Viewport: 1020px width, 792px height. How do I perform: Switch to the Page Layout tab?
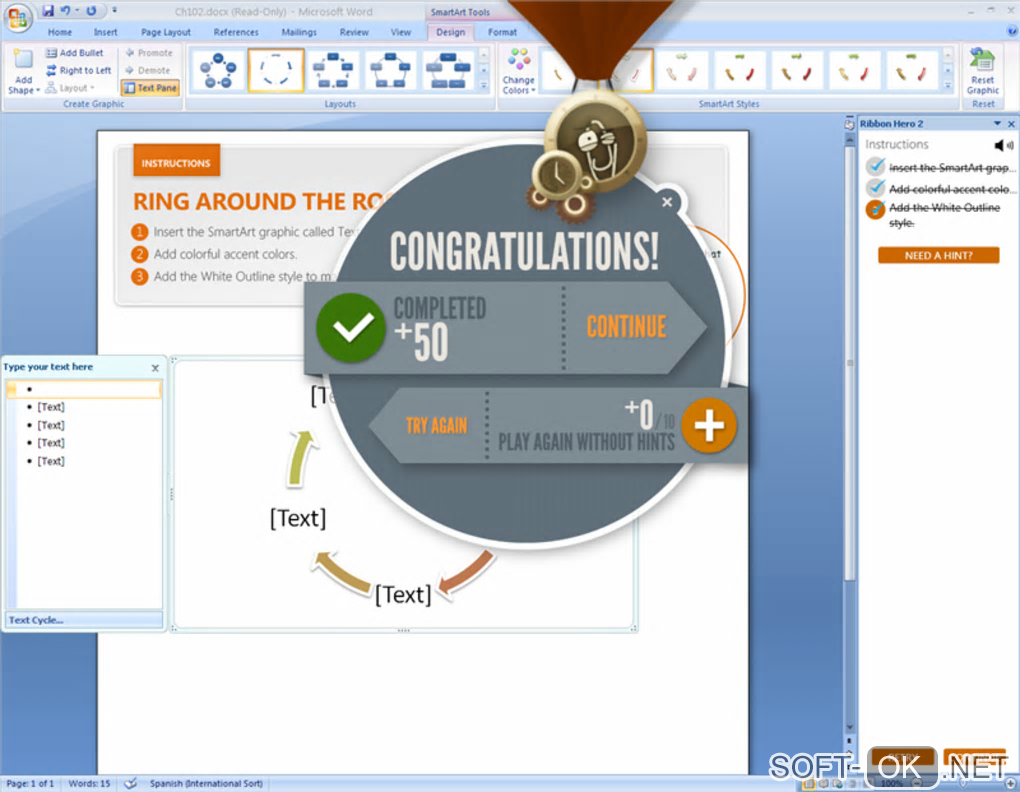click(x=166, y=32)
